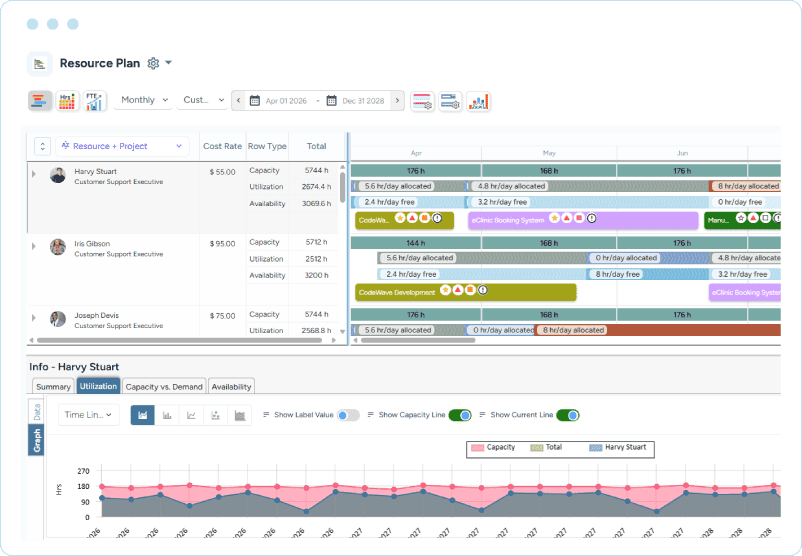Toggle Show Current Line switch

568,415
